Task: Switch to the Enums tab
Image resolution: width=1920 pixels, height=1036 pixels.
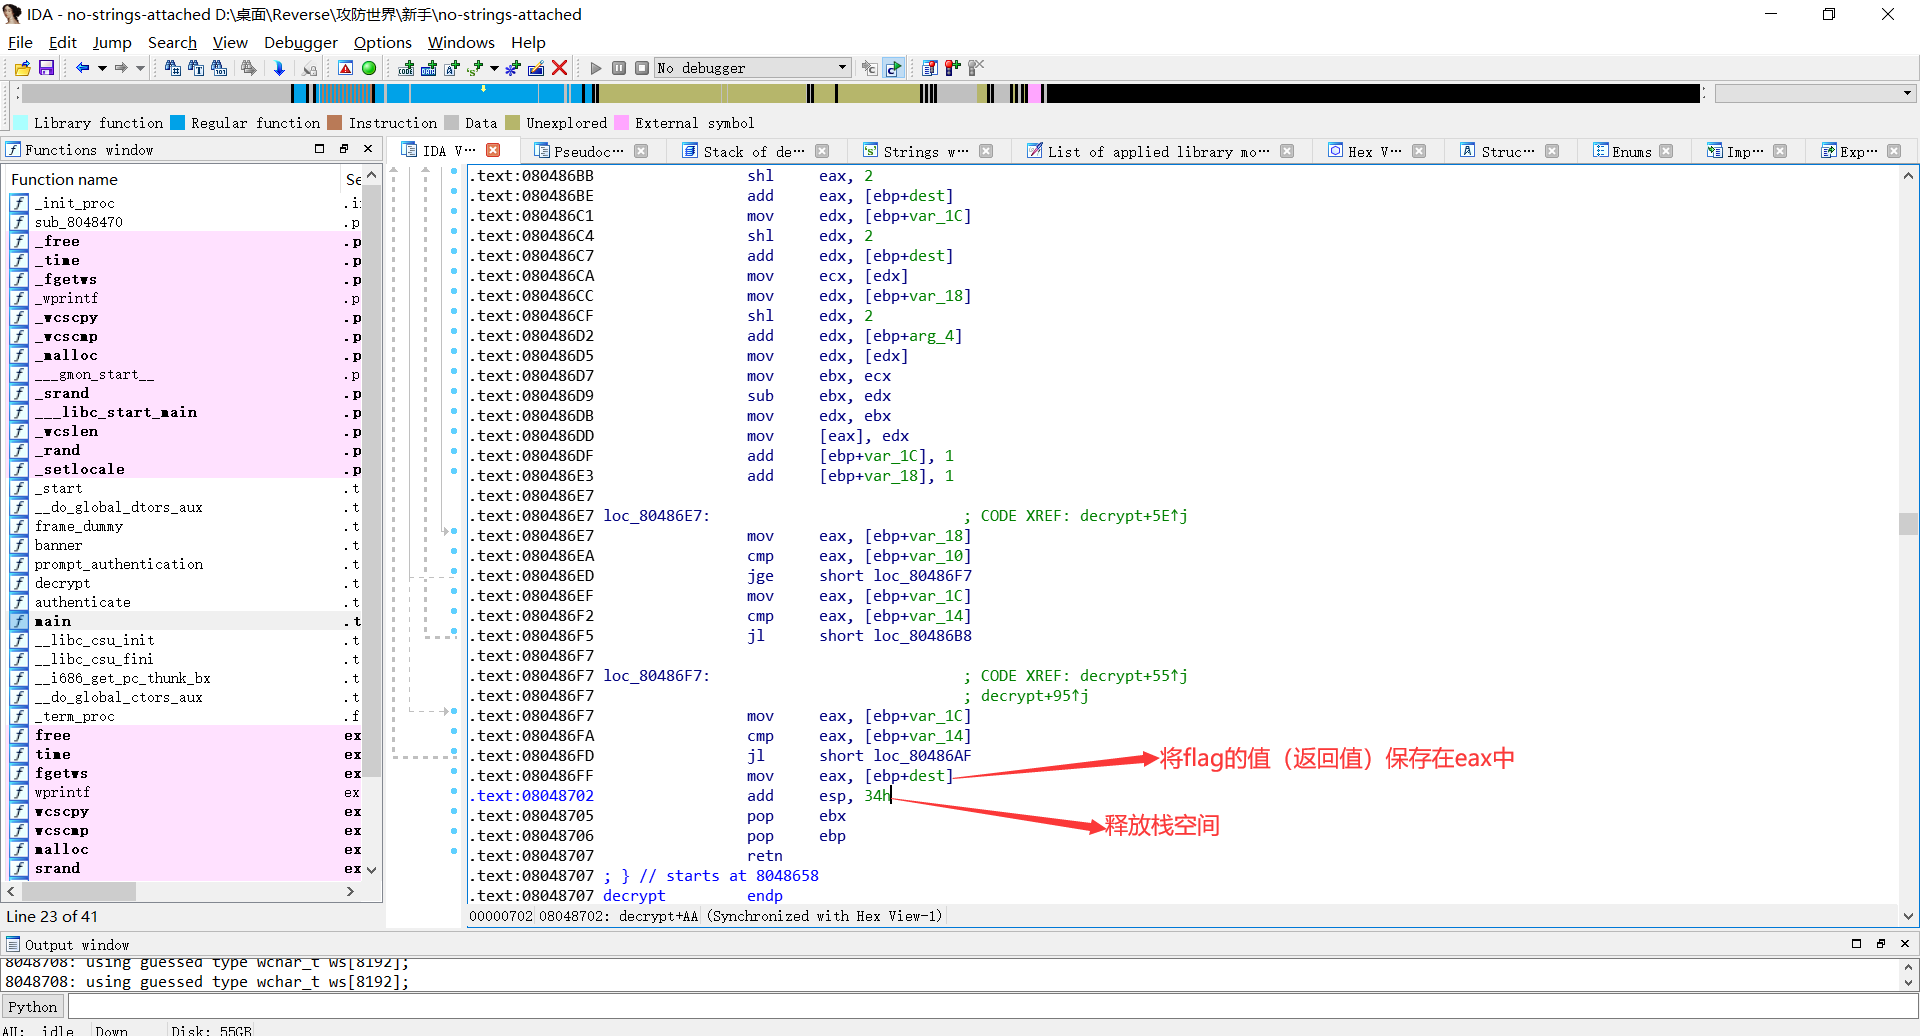Action: [x=1630, y=151]
